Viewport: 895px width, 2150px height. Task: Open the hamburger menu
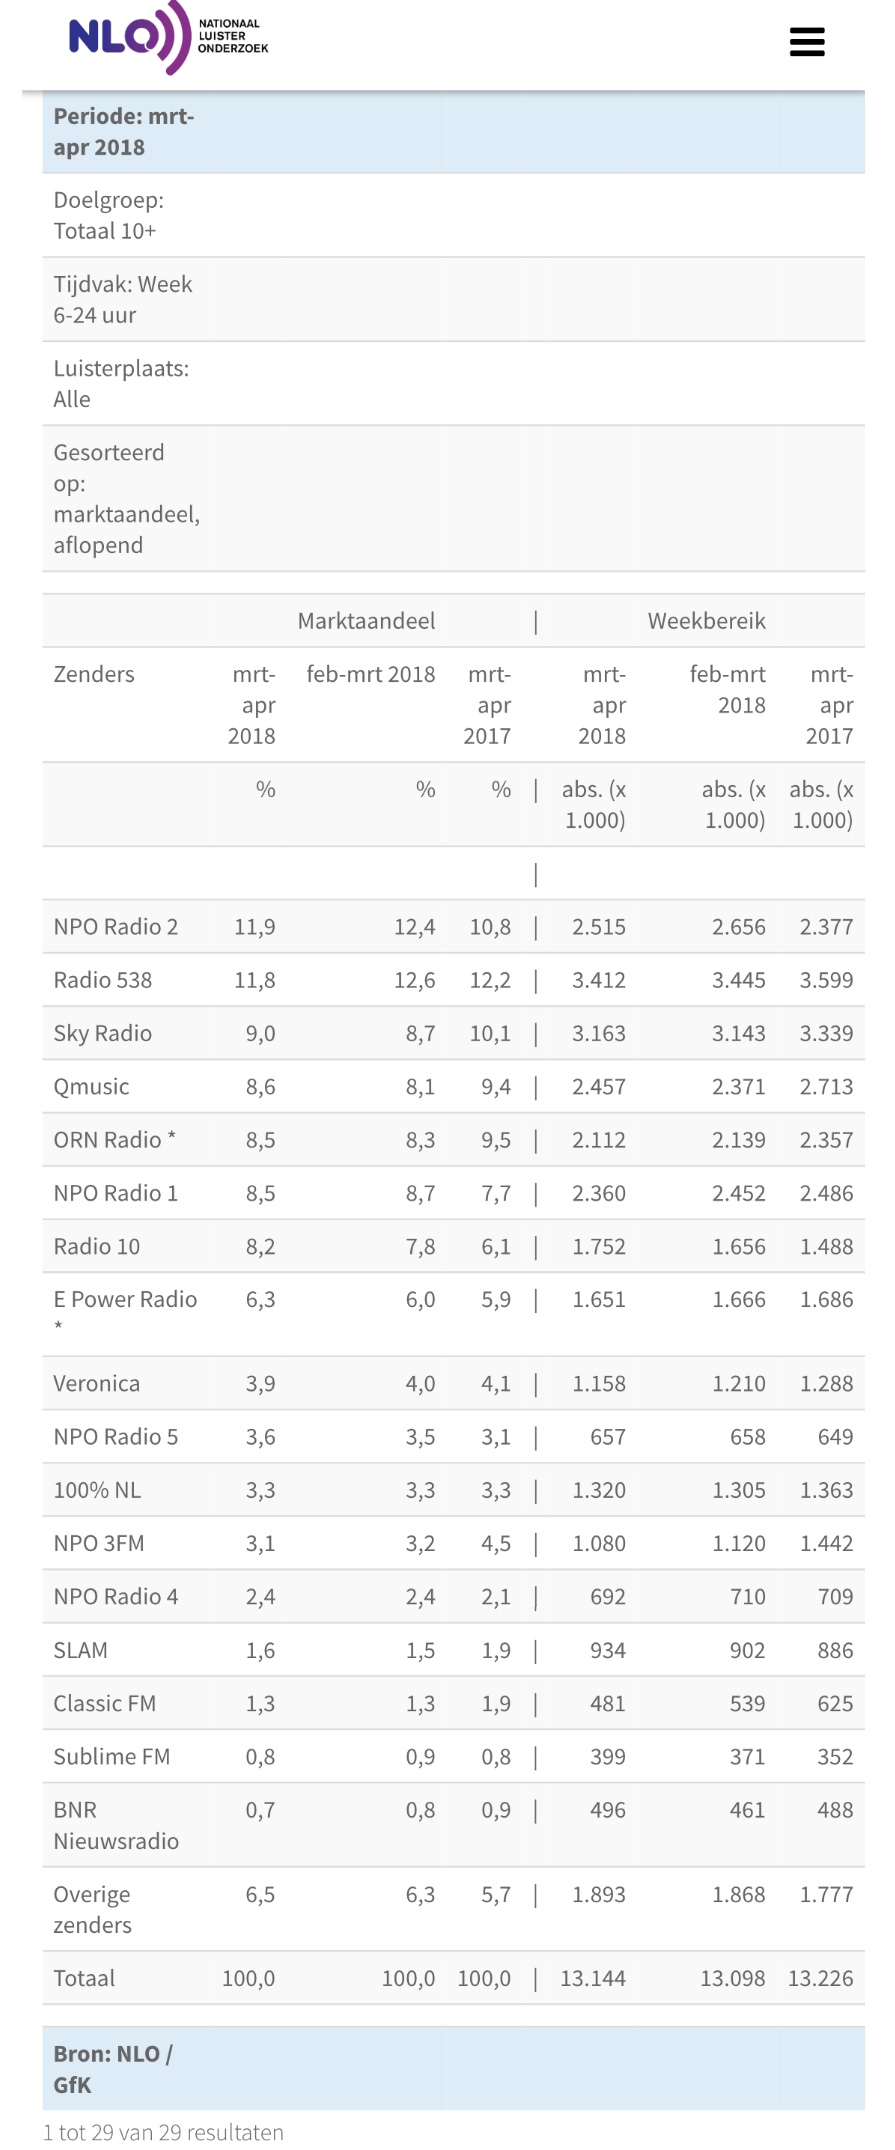(807, 42)
